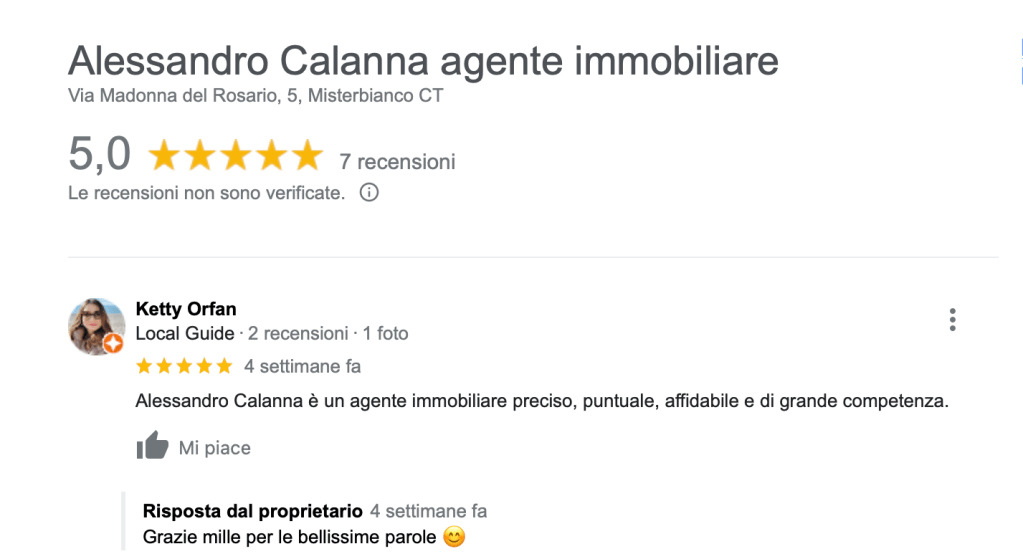Click the reviewer name Ketty Orfan
This screenshot has height=559, width=1023.
(x=186, y=309)
